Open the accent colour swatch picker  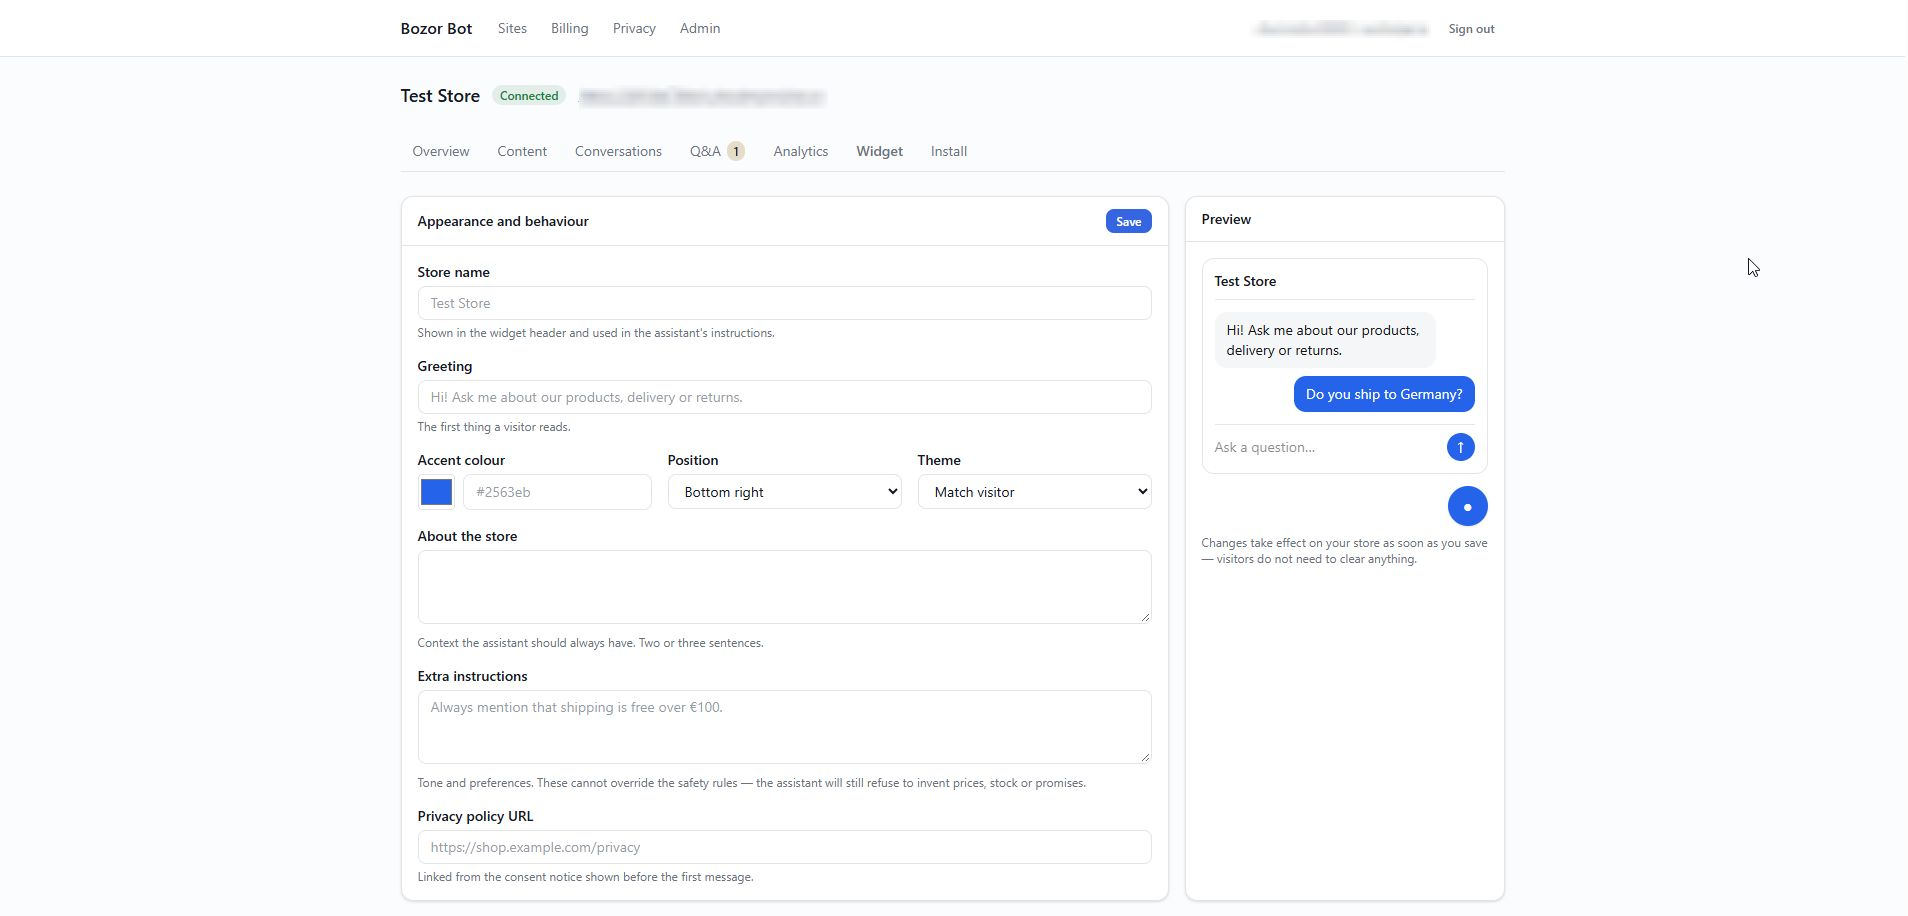tap(436, 492)
